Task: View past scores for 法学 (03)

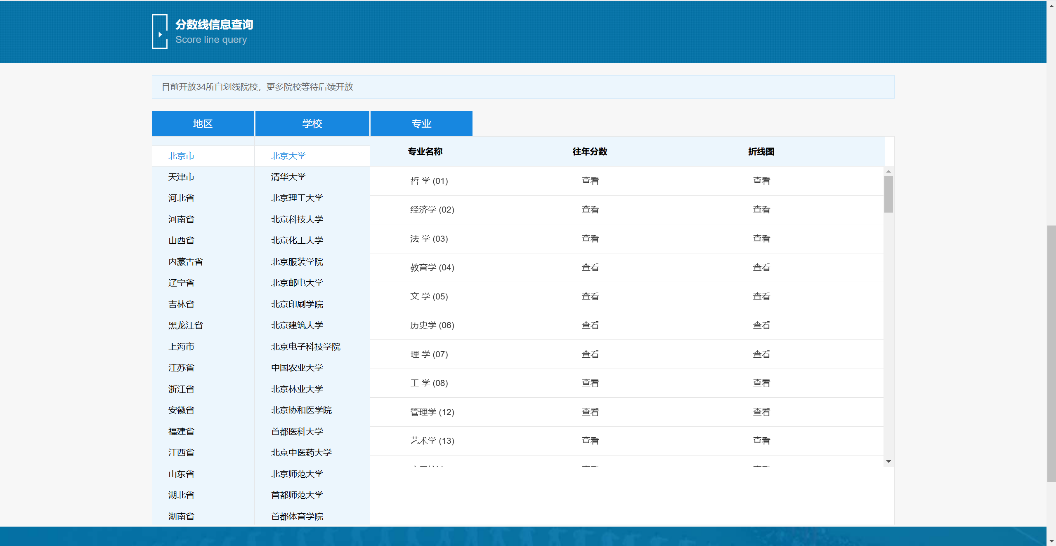Action: click(590, 239)
